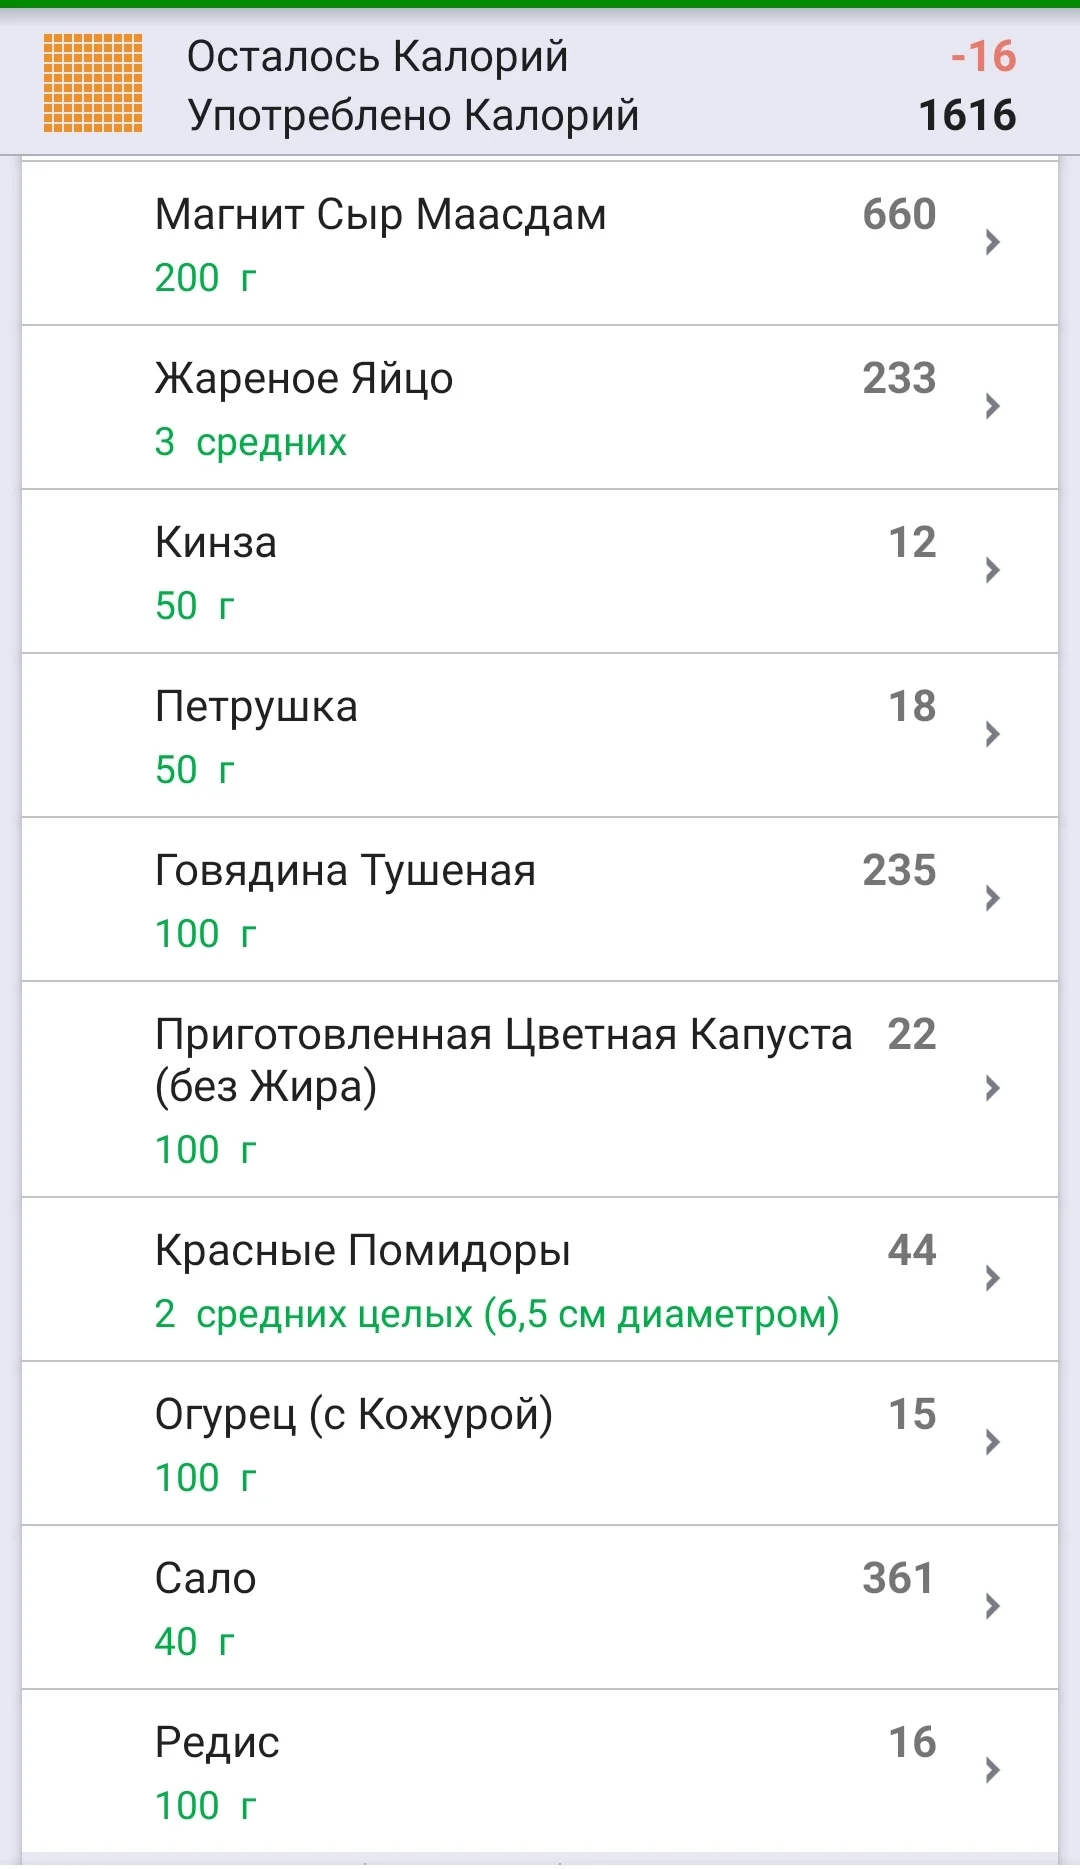Edit 200 г portion of cheese
This screenshot has width=1080, height=1869.
(x=205, y=278)
